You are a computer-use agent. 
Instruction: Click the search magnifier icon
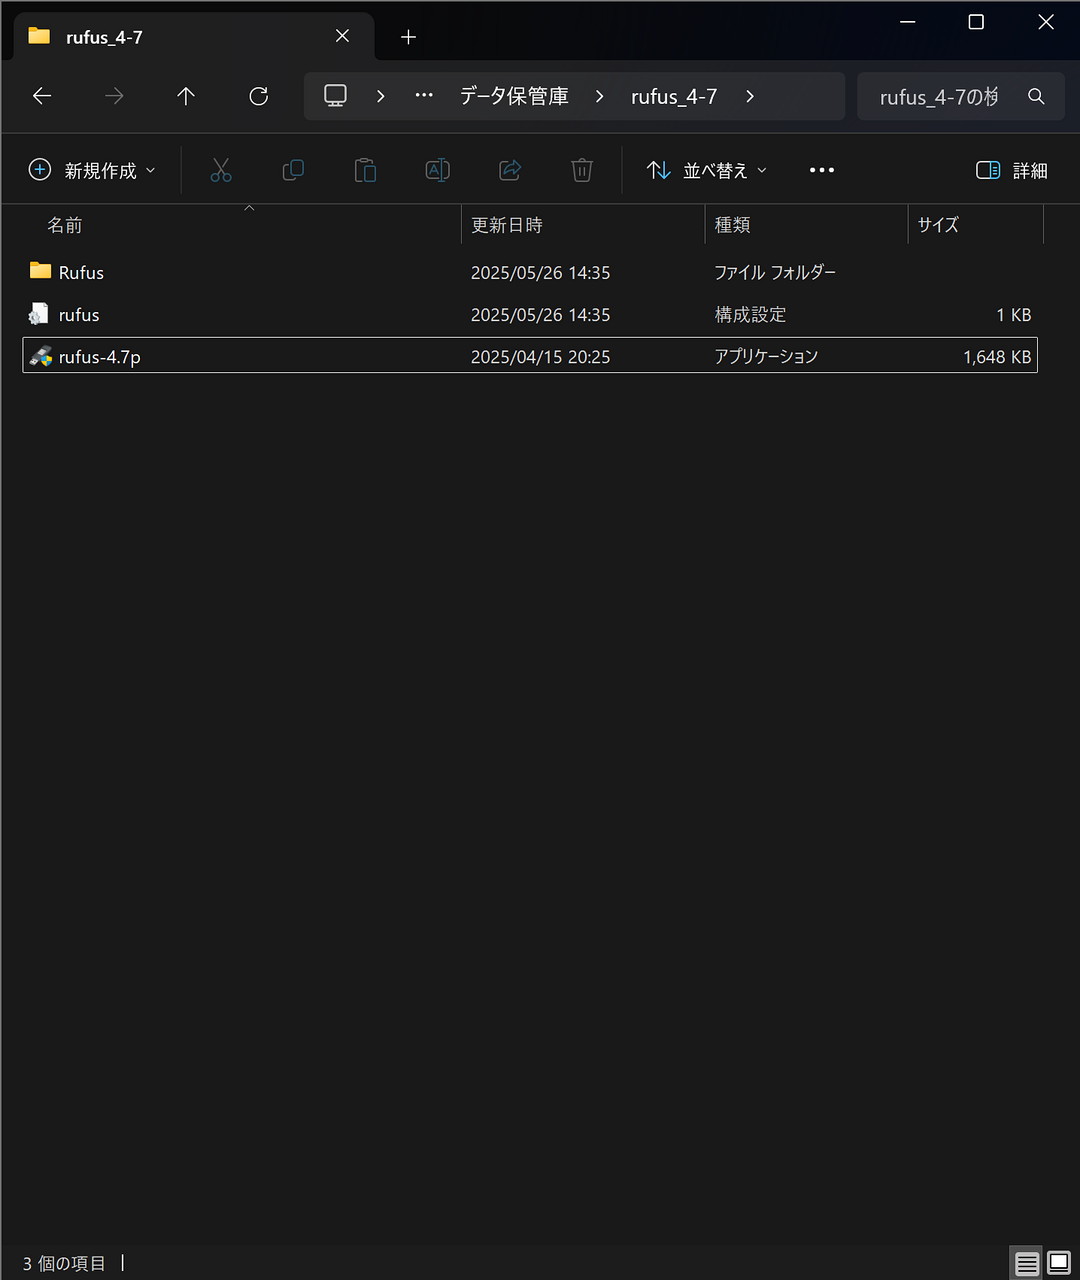[1036, 96]
